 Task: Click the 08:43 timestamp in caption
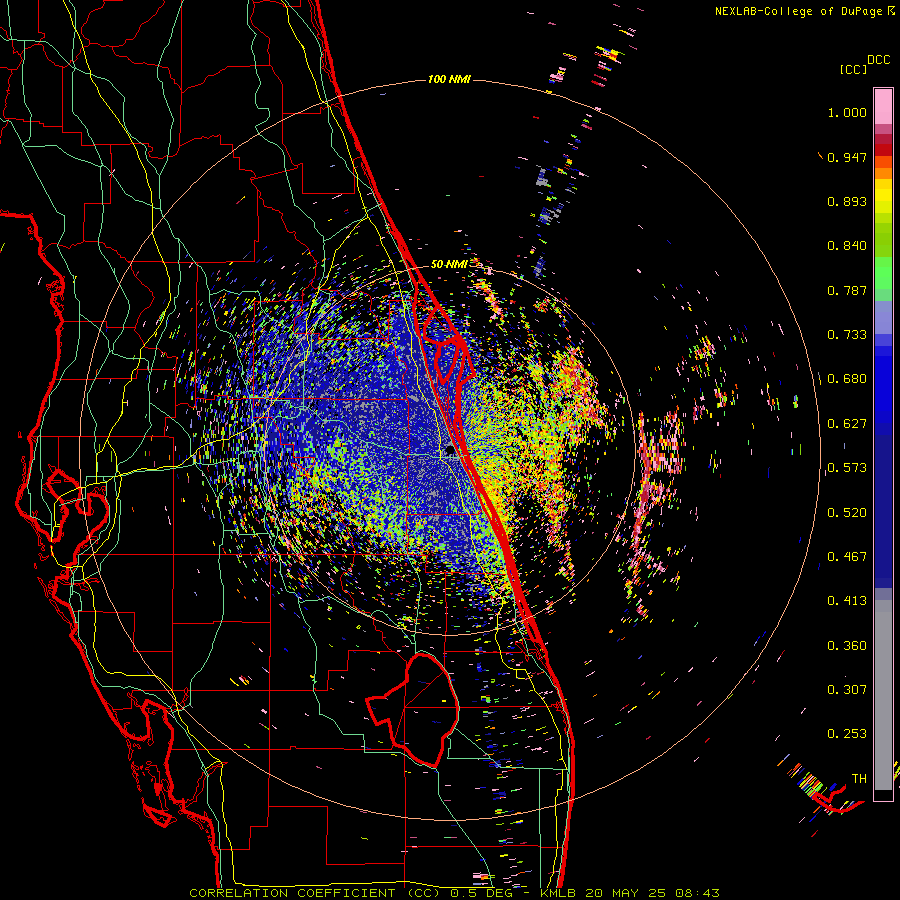697,893
